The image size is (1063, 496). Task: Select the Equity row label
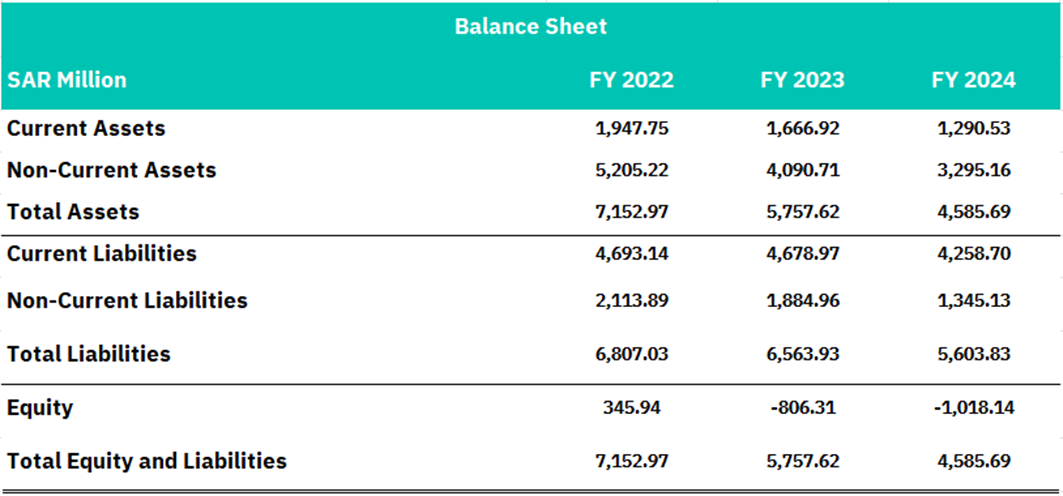40,408
